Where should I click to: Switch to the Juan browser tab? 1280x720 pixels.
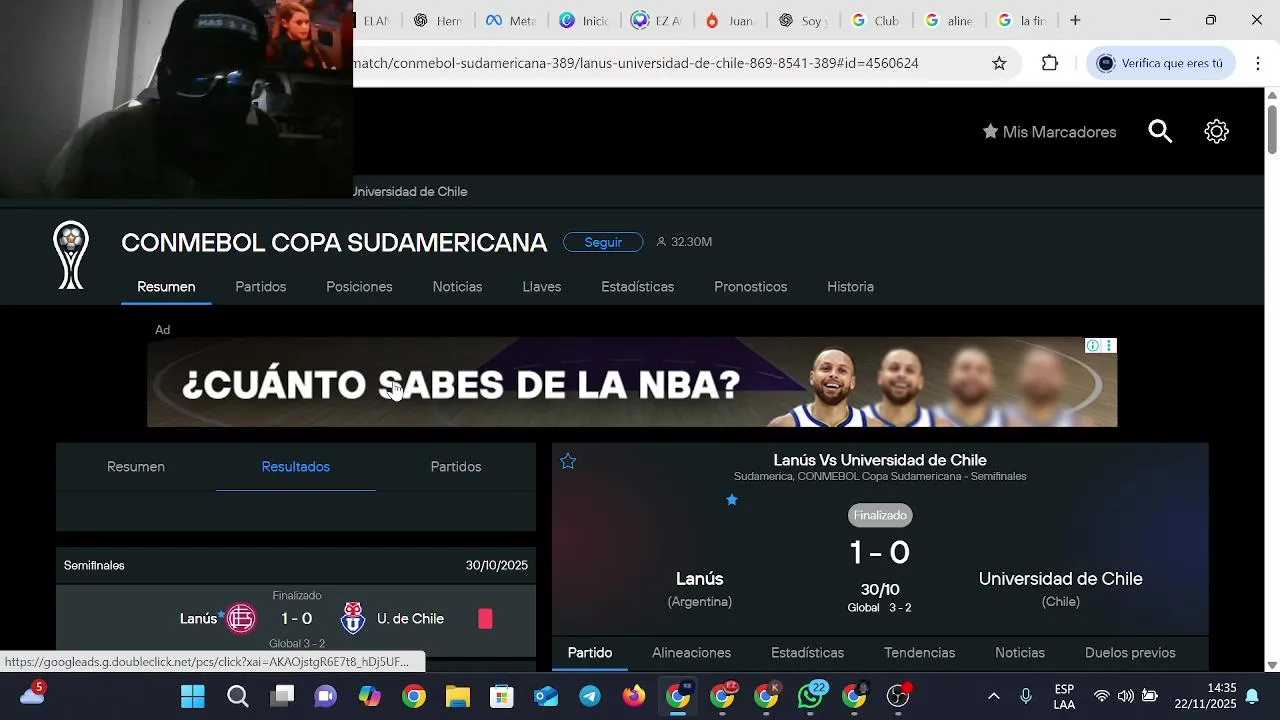point(730,20)
